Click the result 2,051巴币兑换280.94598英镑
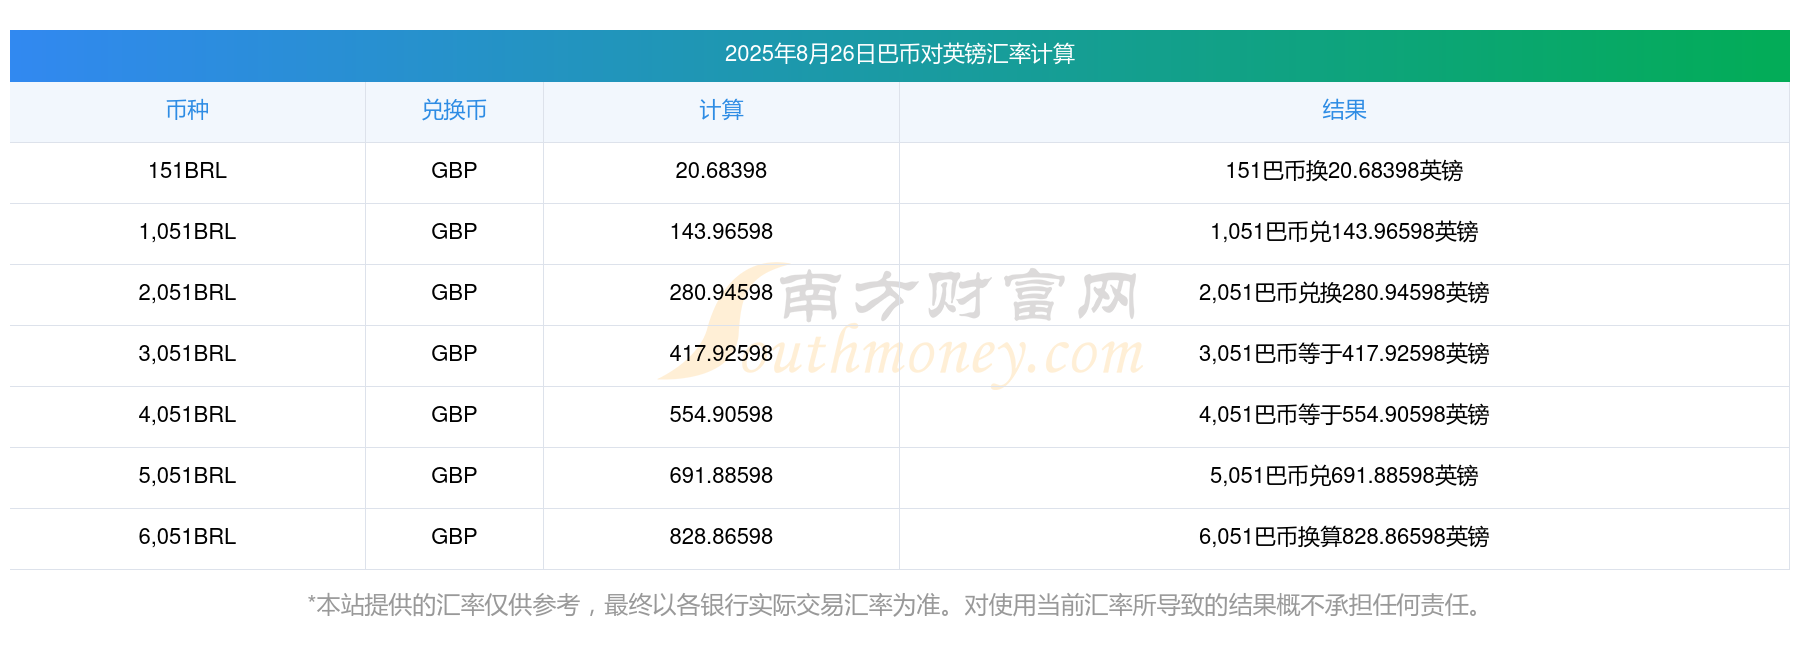The width and height of the screenshot is (1800, 650). tap(1344, 293)
